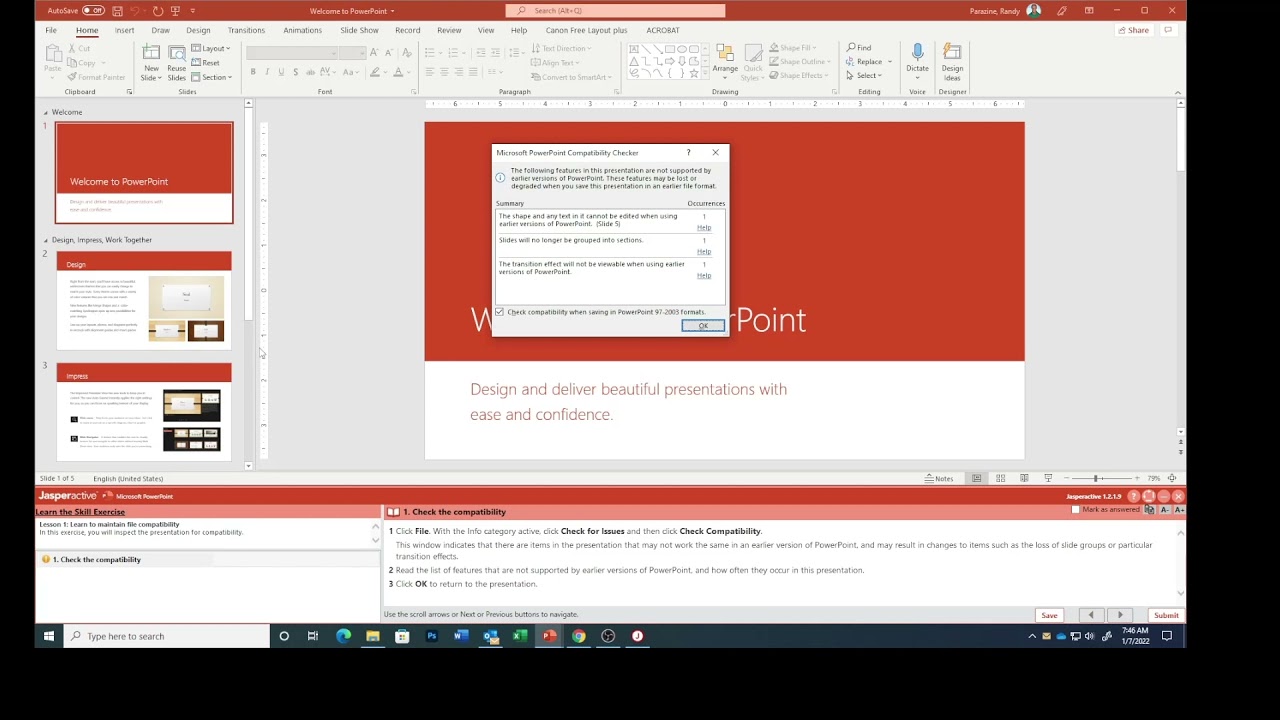Open Customize Quick Access Toolbar dropdown
Screen dimensions: 1280x720
point(192,11)
